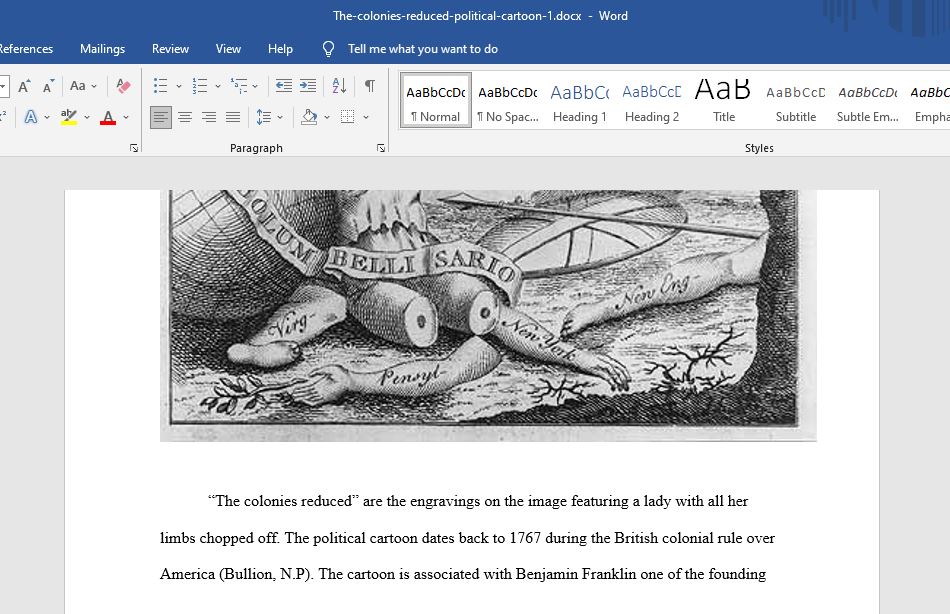Expand shading color dropdown arrow

(x=327, y=117)
